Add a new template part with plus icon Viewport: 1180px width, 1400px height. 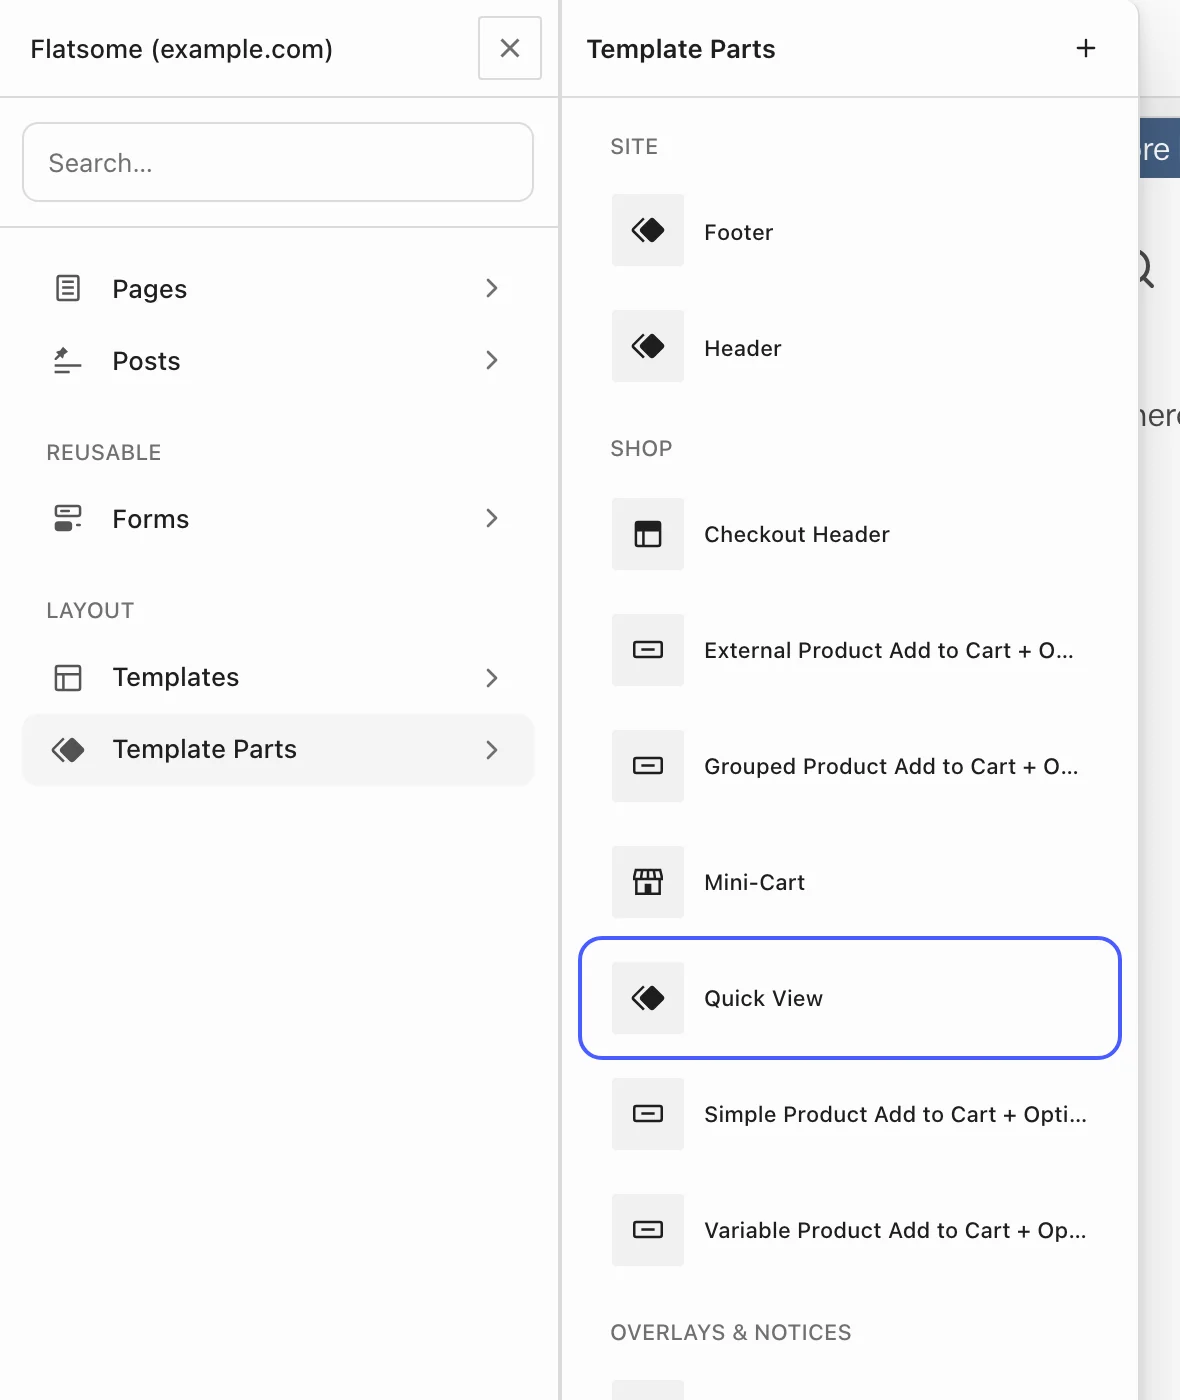tap(1086, 48)
